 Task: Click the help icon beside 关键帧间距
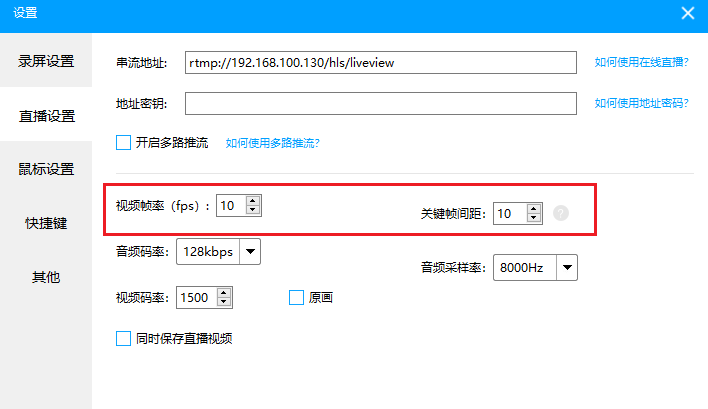pyautogui.click(x=561, y=213)
